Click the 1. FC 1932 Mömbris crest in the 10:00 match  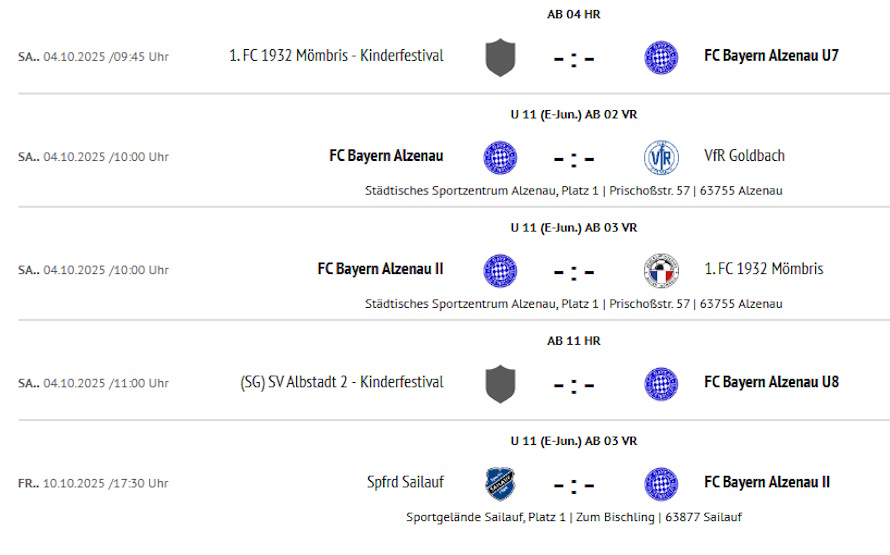coord(661,270)
